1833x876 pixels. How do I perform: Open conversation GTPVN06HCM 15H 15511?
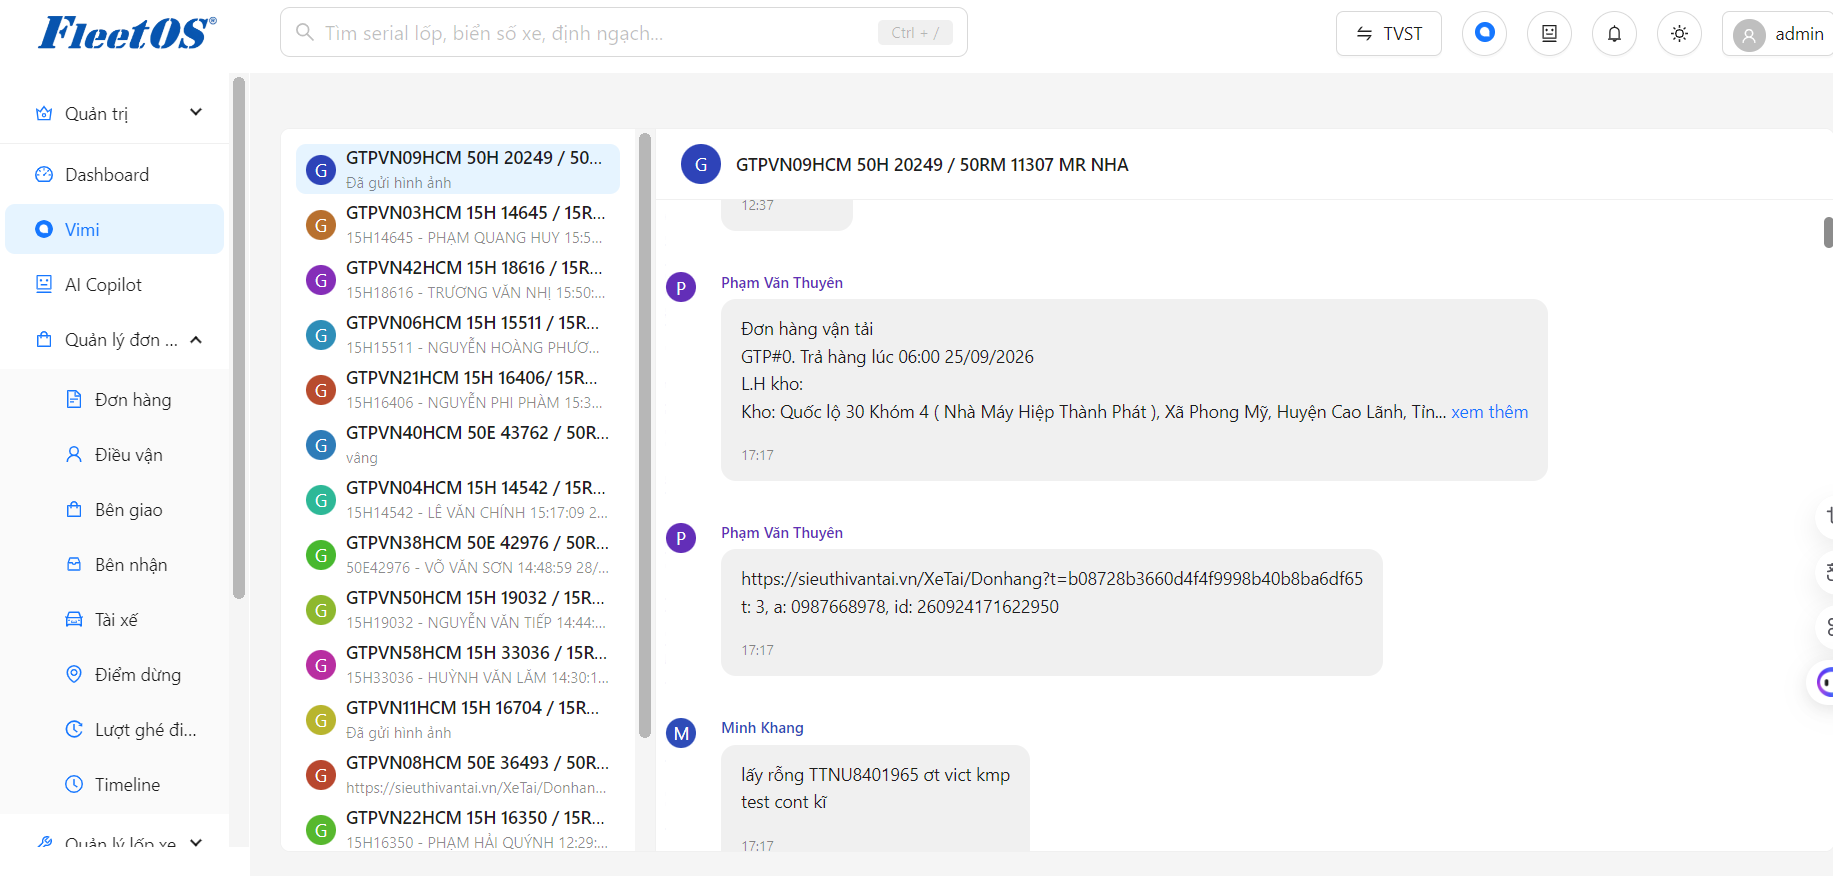pos(458,334)
